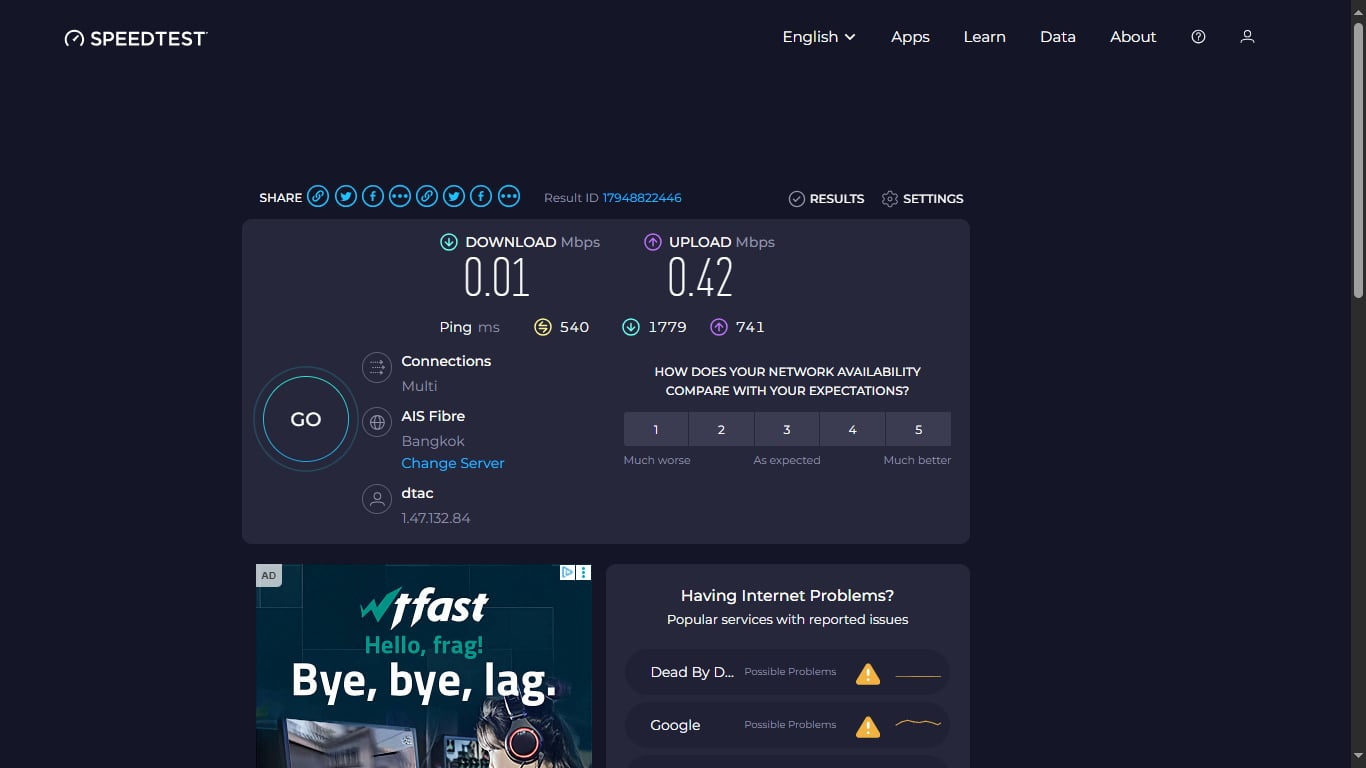The image size is (1366, 768).
Task: Click the ad options dots icon
Action: (584, 573)
